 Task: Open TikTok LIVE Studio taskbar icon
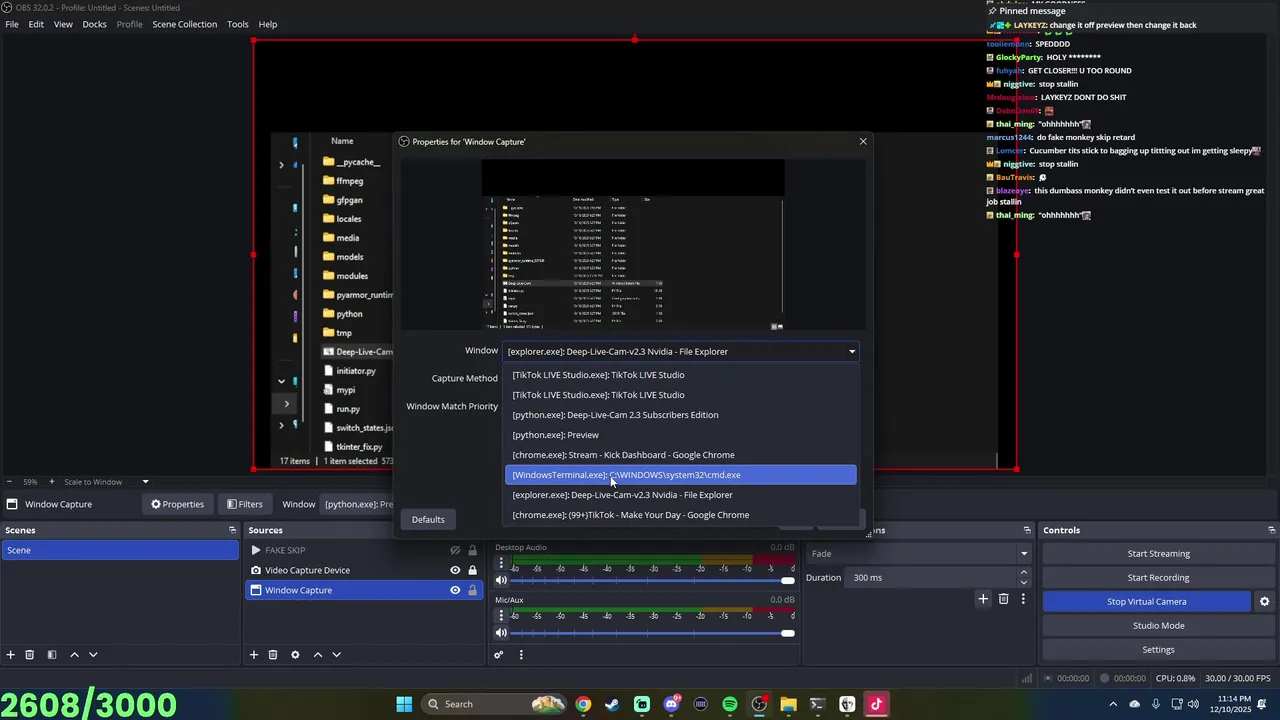(876, 704)
